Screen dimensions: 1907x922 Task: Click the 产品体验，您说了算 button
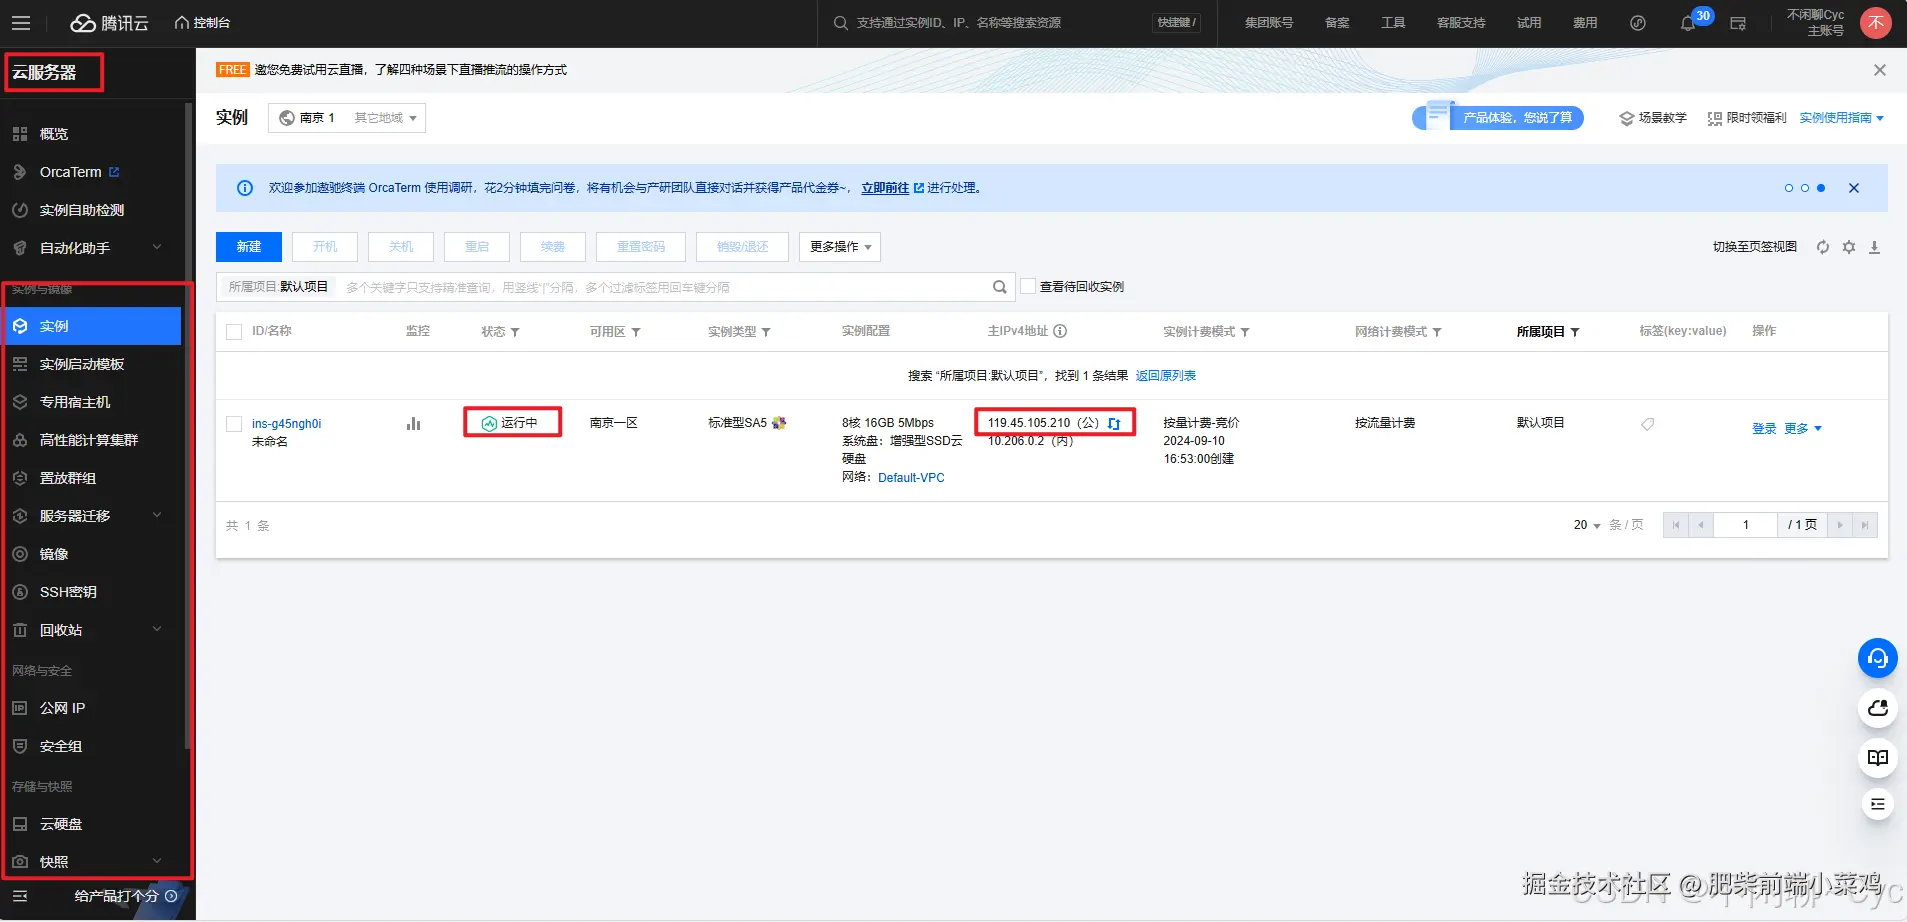(1498, 118)
